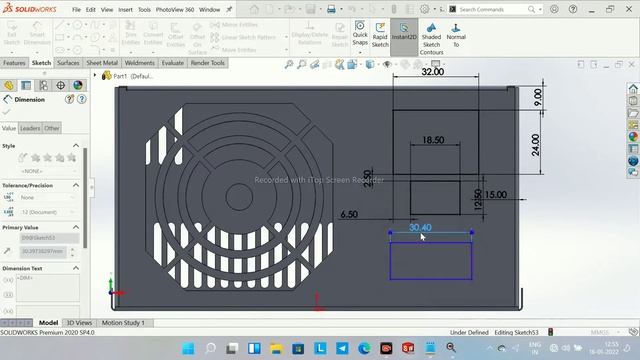Switch to the Surfaces tab
This screenshot has height=360, width=640.
click(68, 63)
